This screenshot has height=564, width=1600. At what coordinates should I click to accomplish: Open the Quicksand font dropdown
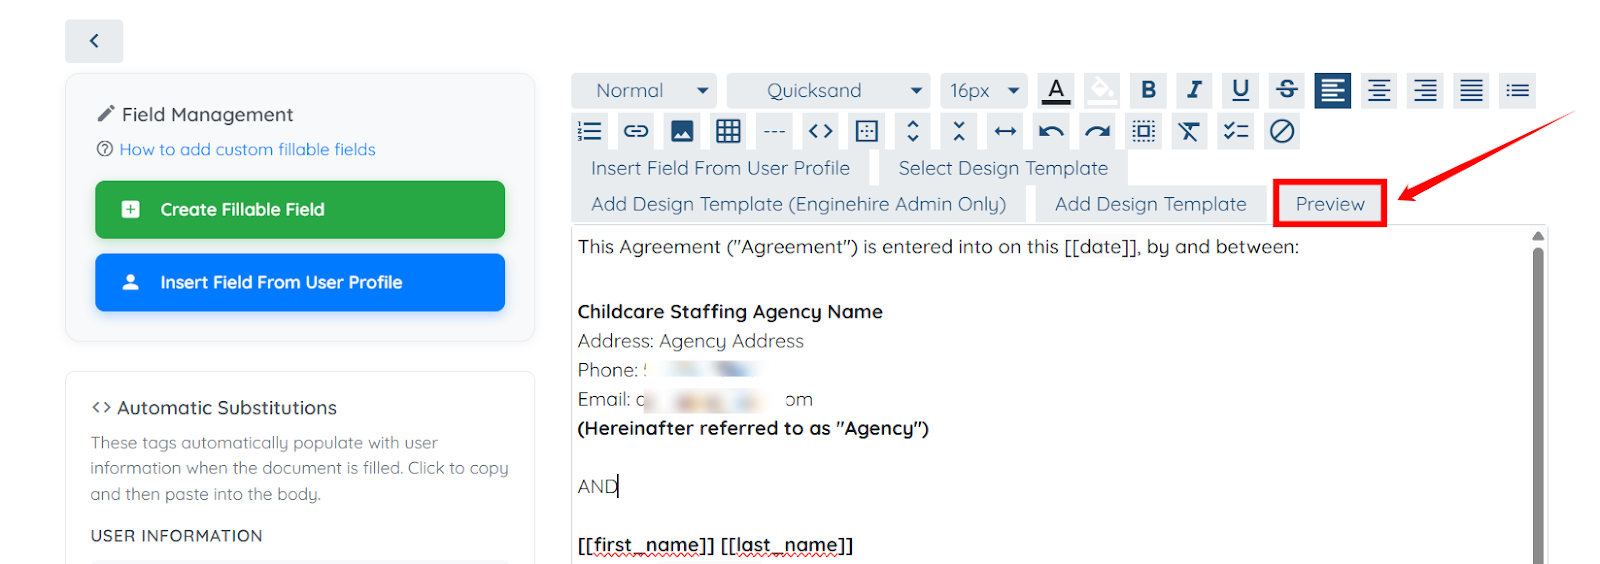click(x=828, y=90)
